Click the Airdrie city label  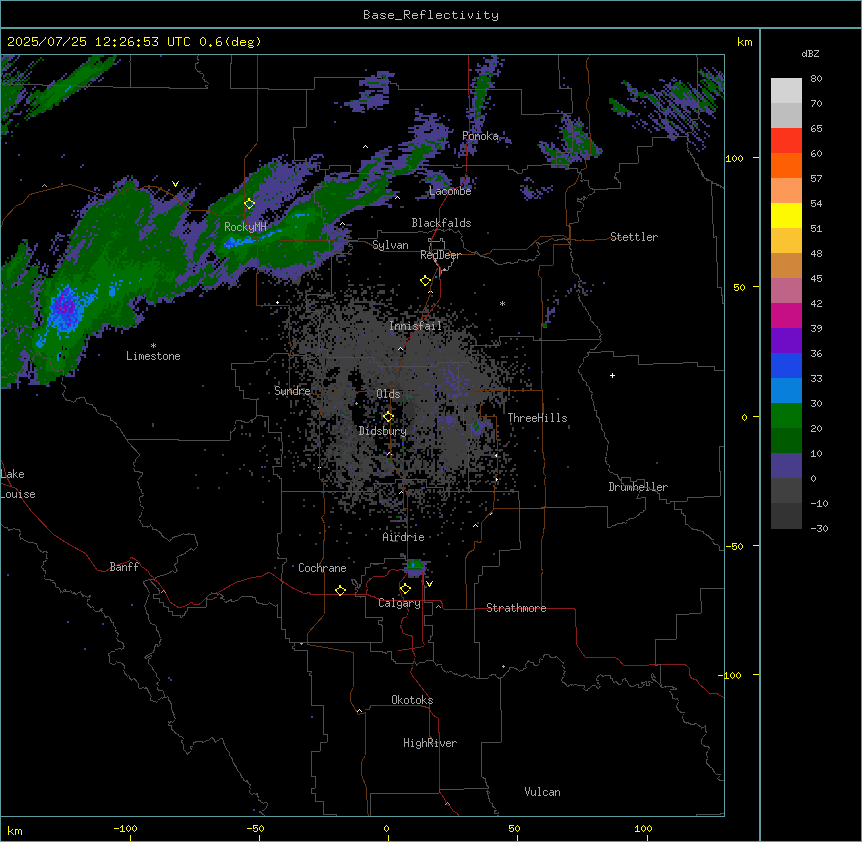click(x=403, y=537)
